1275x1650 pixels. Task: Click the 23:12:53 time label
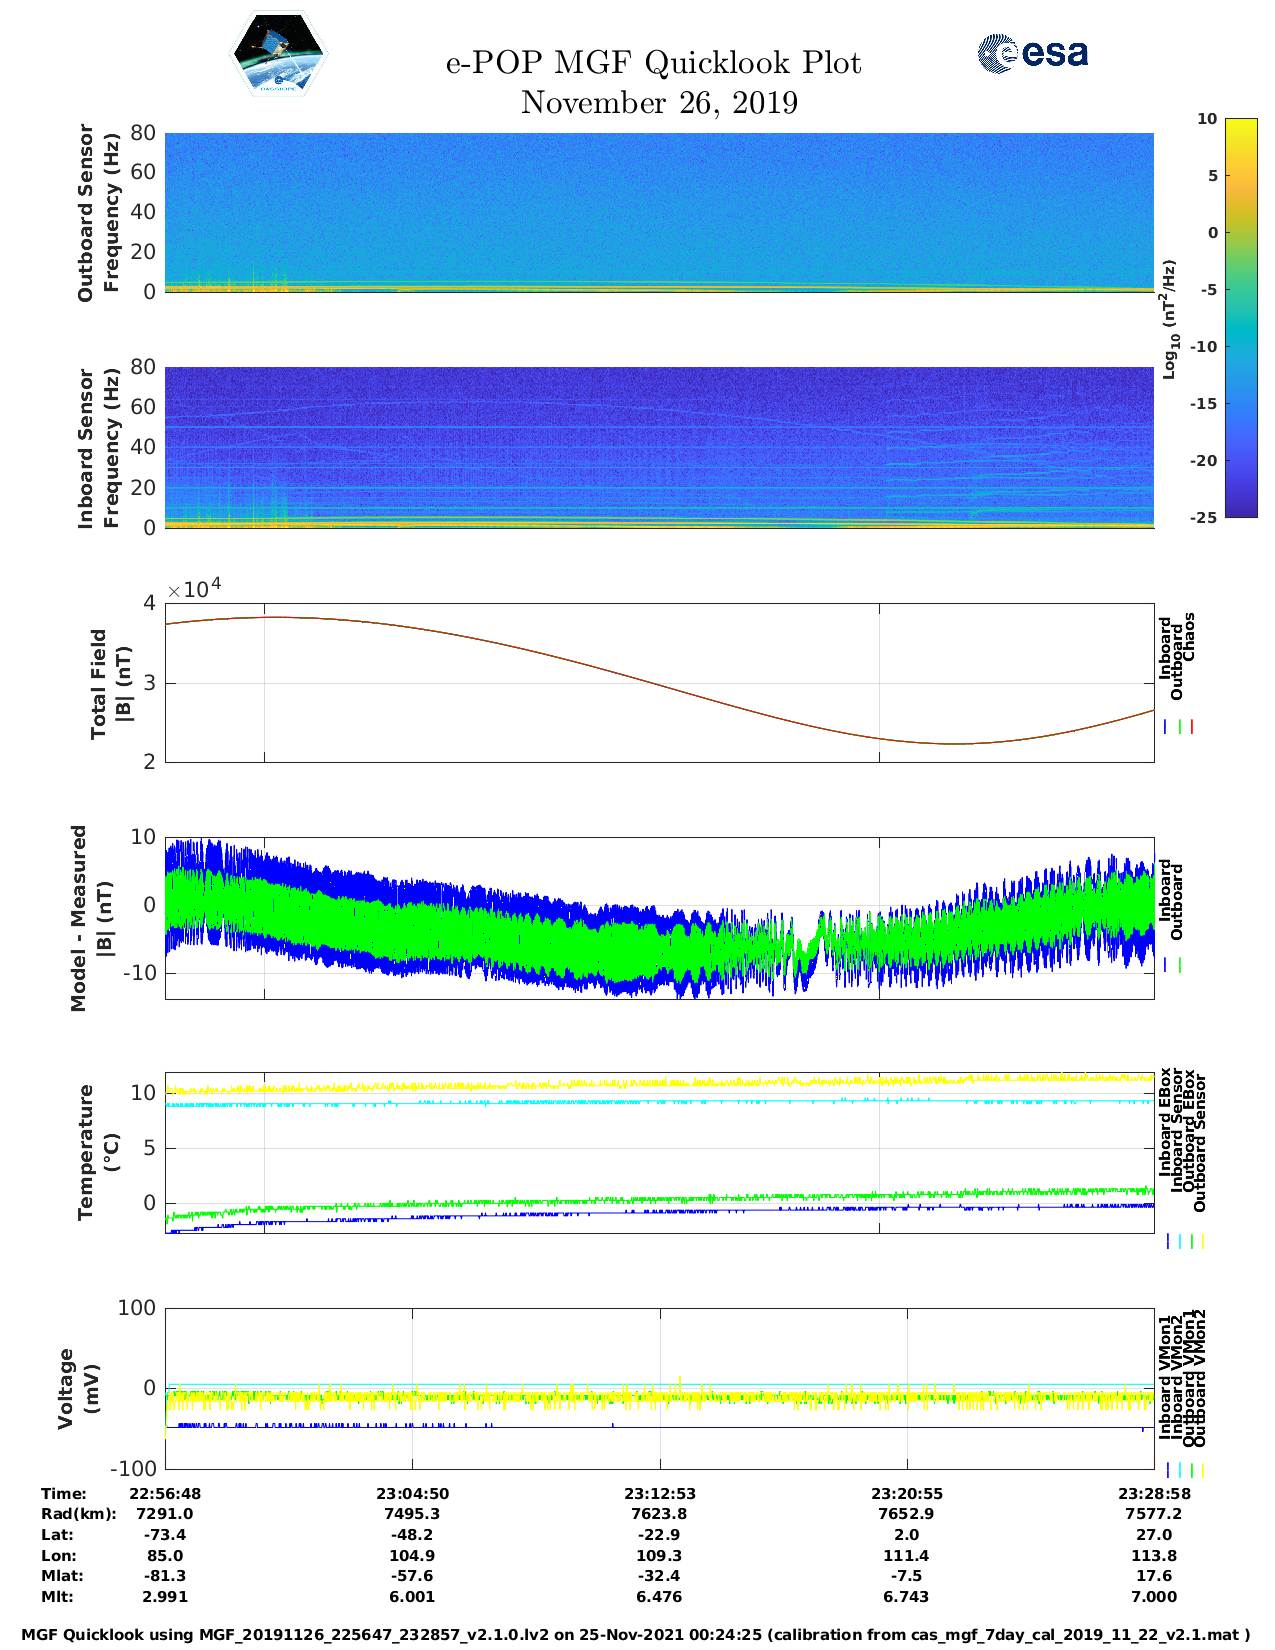pos(659,1494)
